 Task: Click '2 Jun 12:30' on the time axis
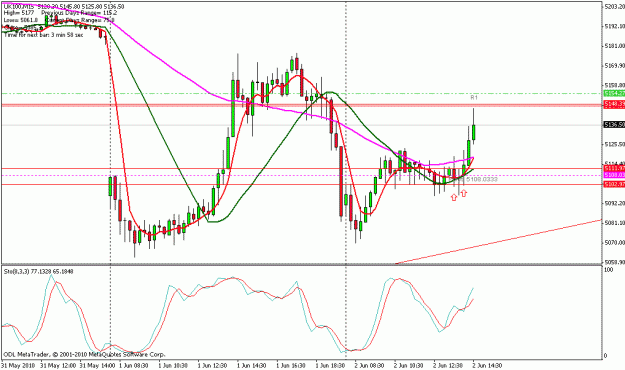[x=448, y=365]
